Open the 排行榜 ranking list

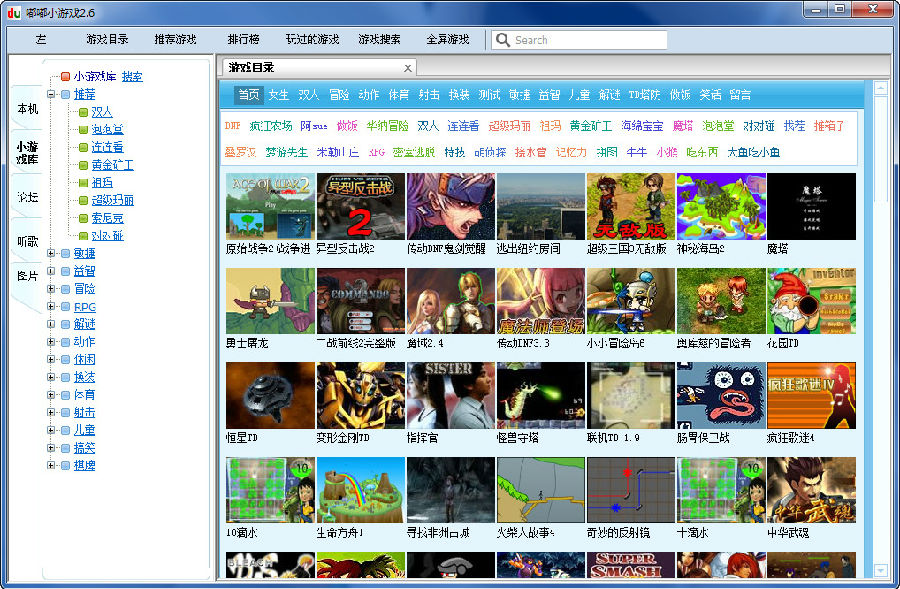click(243, 40)
